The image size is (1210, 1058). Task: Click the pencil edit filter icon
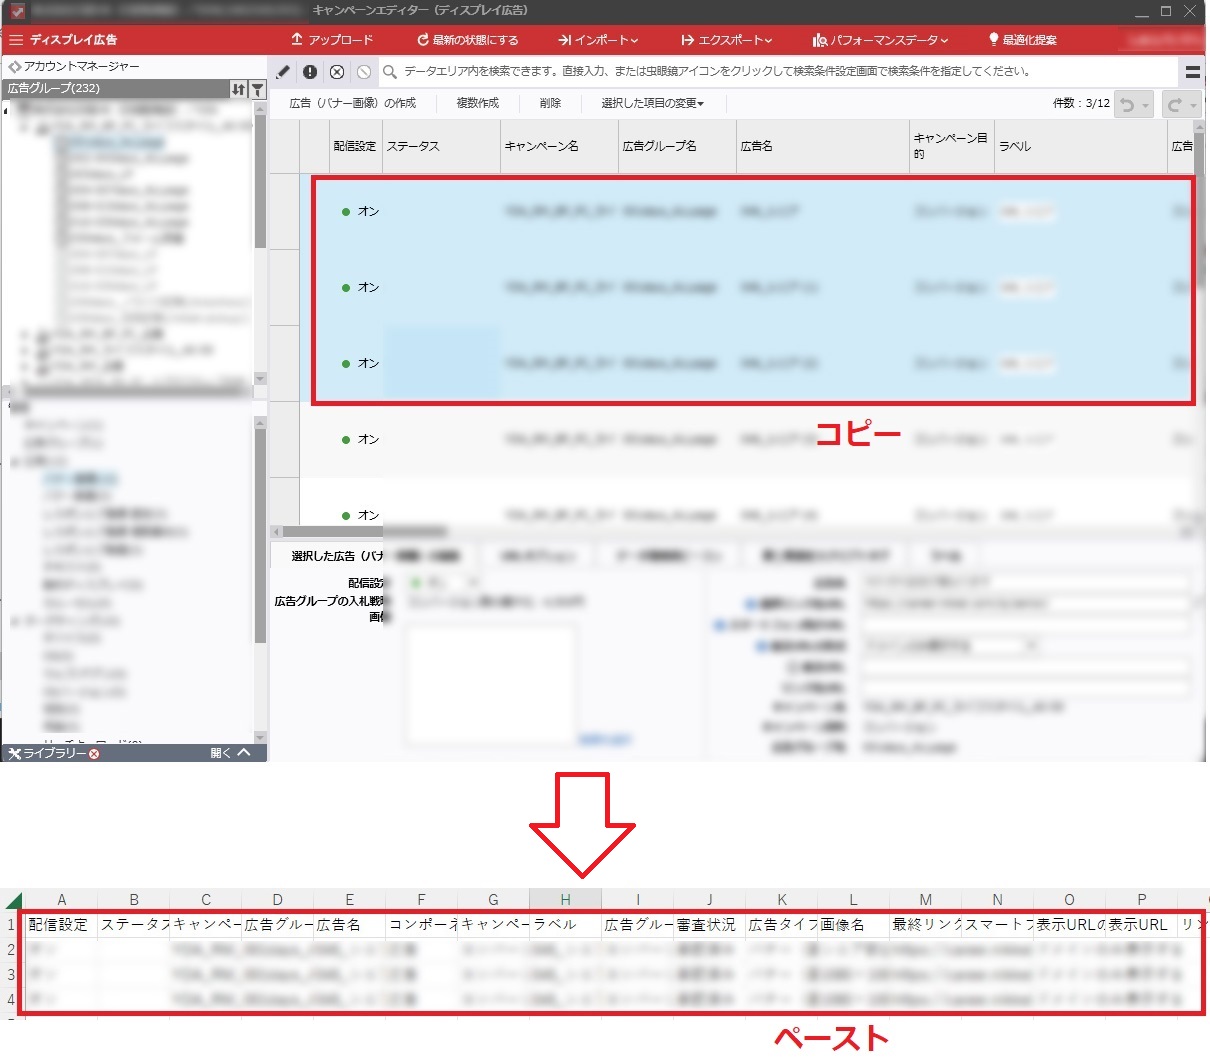coord(283,72)
